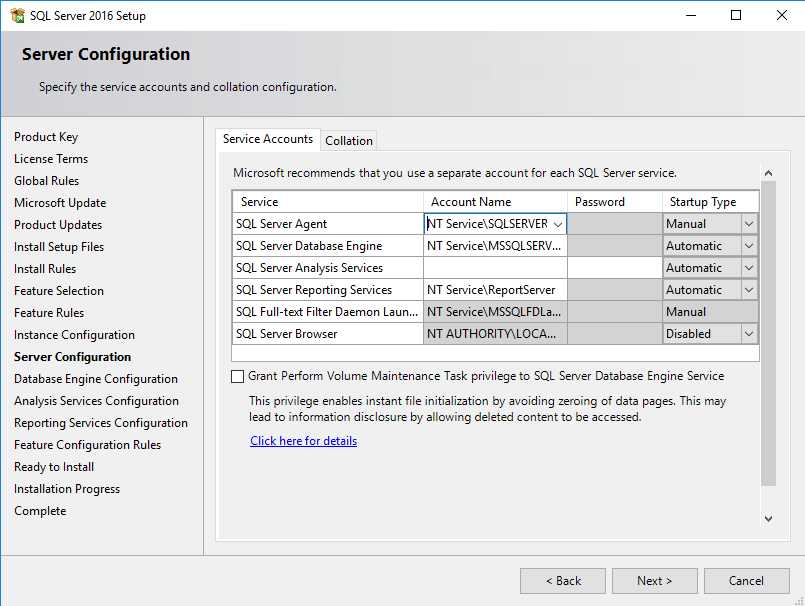Select SQL Full-text Filter Daemon Launcher row

[328, 312]
